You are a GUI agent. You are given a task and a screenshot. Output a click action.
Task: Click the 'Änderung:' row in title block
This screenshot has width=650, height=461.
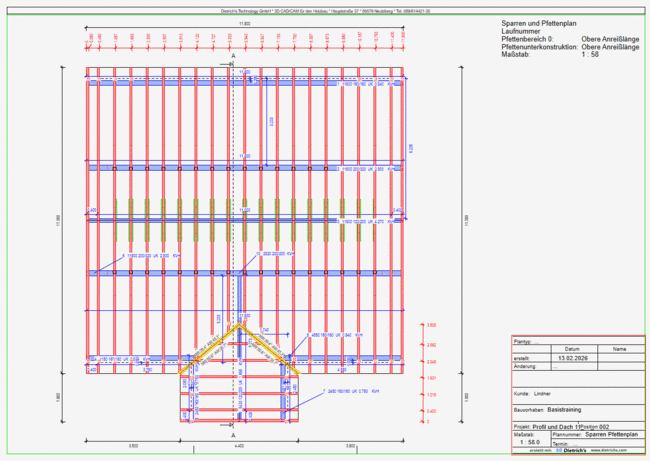point(526,367)
